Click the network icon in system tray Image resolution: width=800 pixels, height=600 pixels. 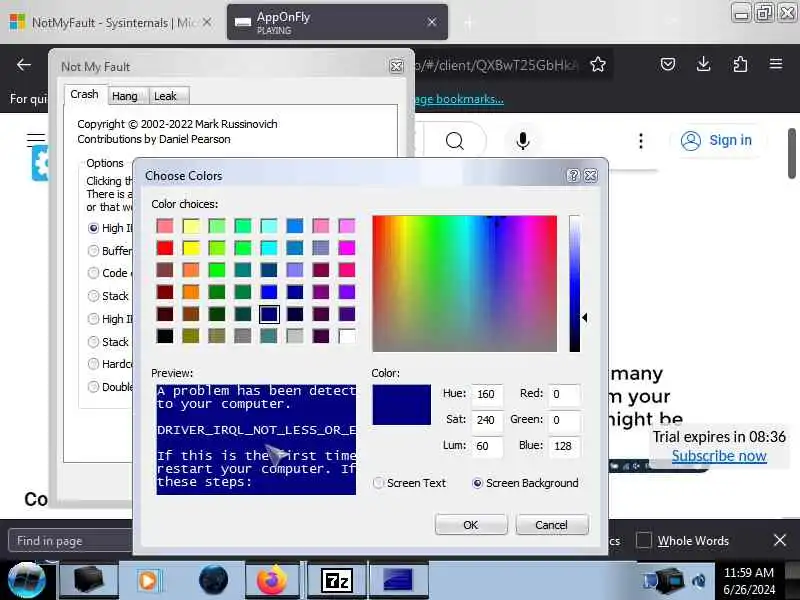650,581
